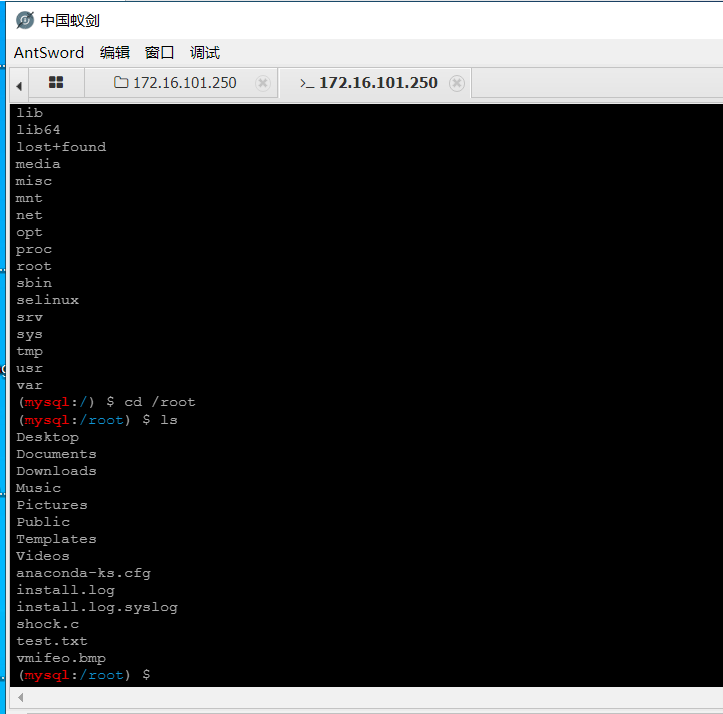Click 'selinux' in terminal output
Screen dimensions: 723x714
47,300
